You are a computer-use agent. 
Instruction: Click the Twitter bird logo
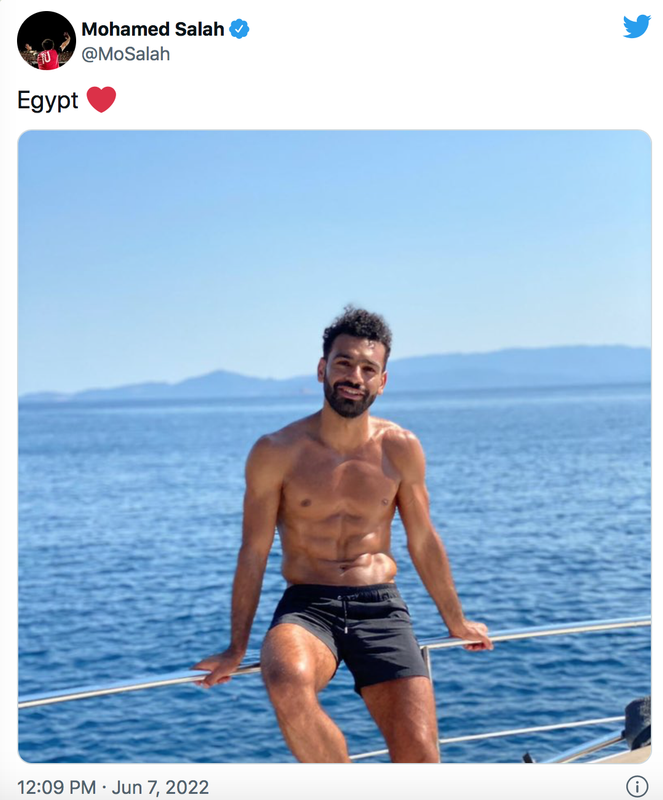pyautogui.click(x=637, y=26)
